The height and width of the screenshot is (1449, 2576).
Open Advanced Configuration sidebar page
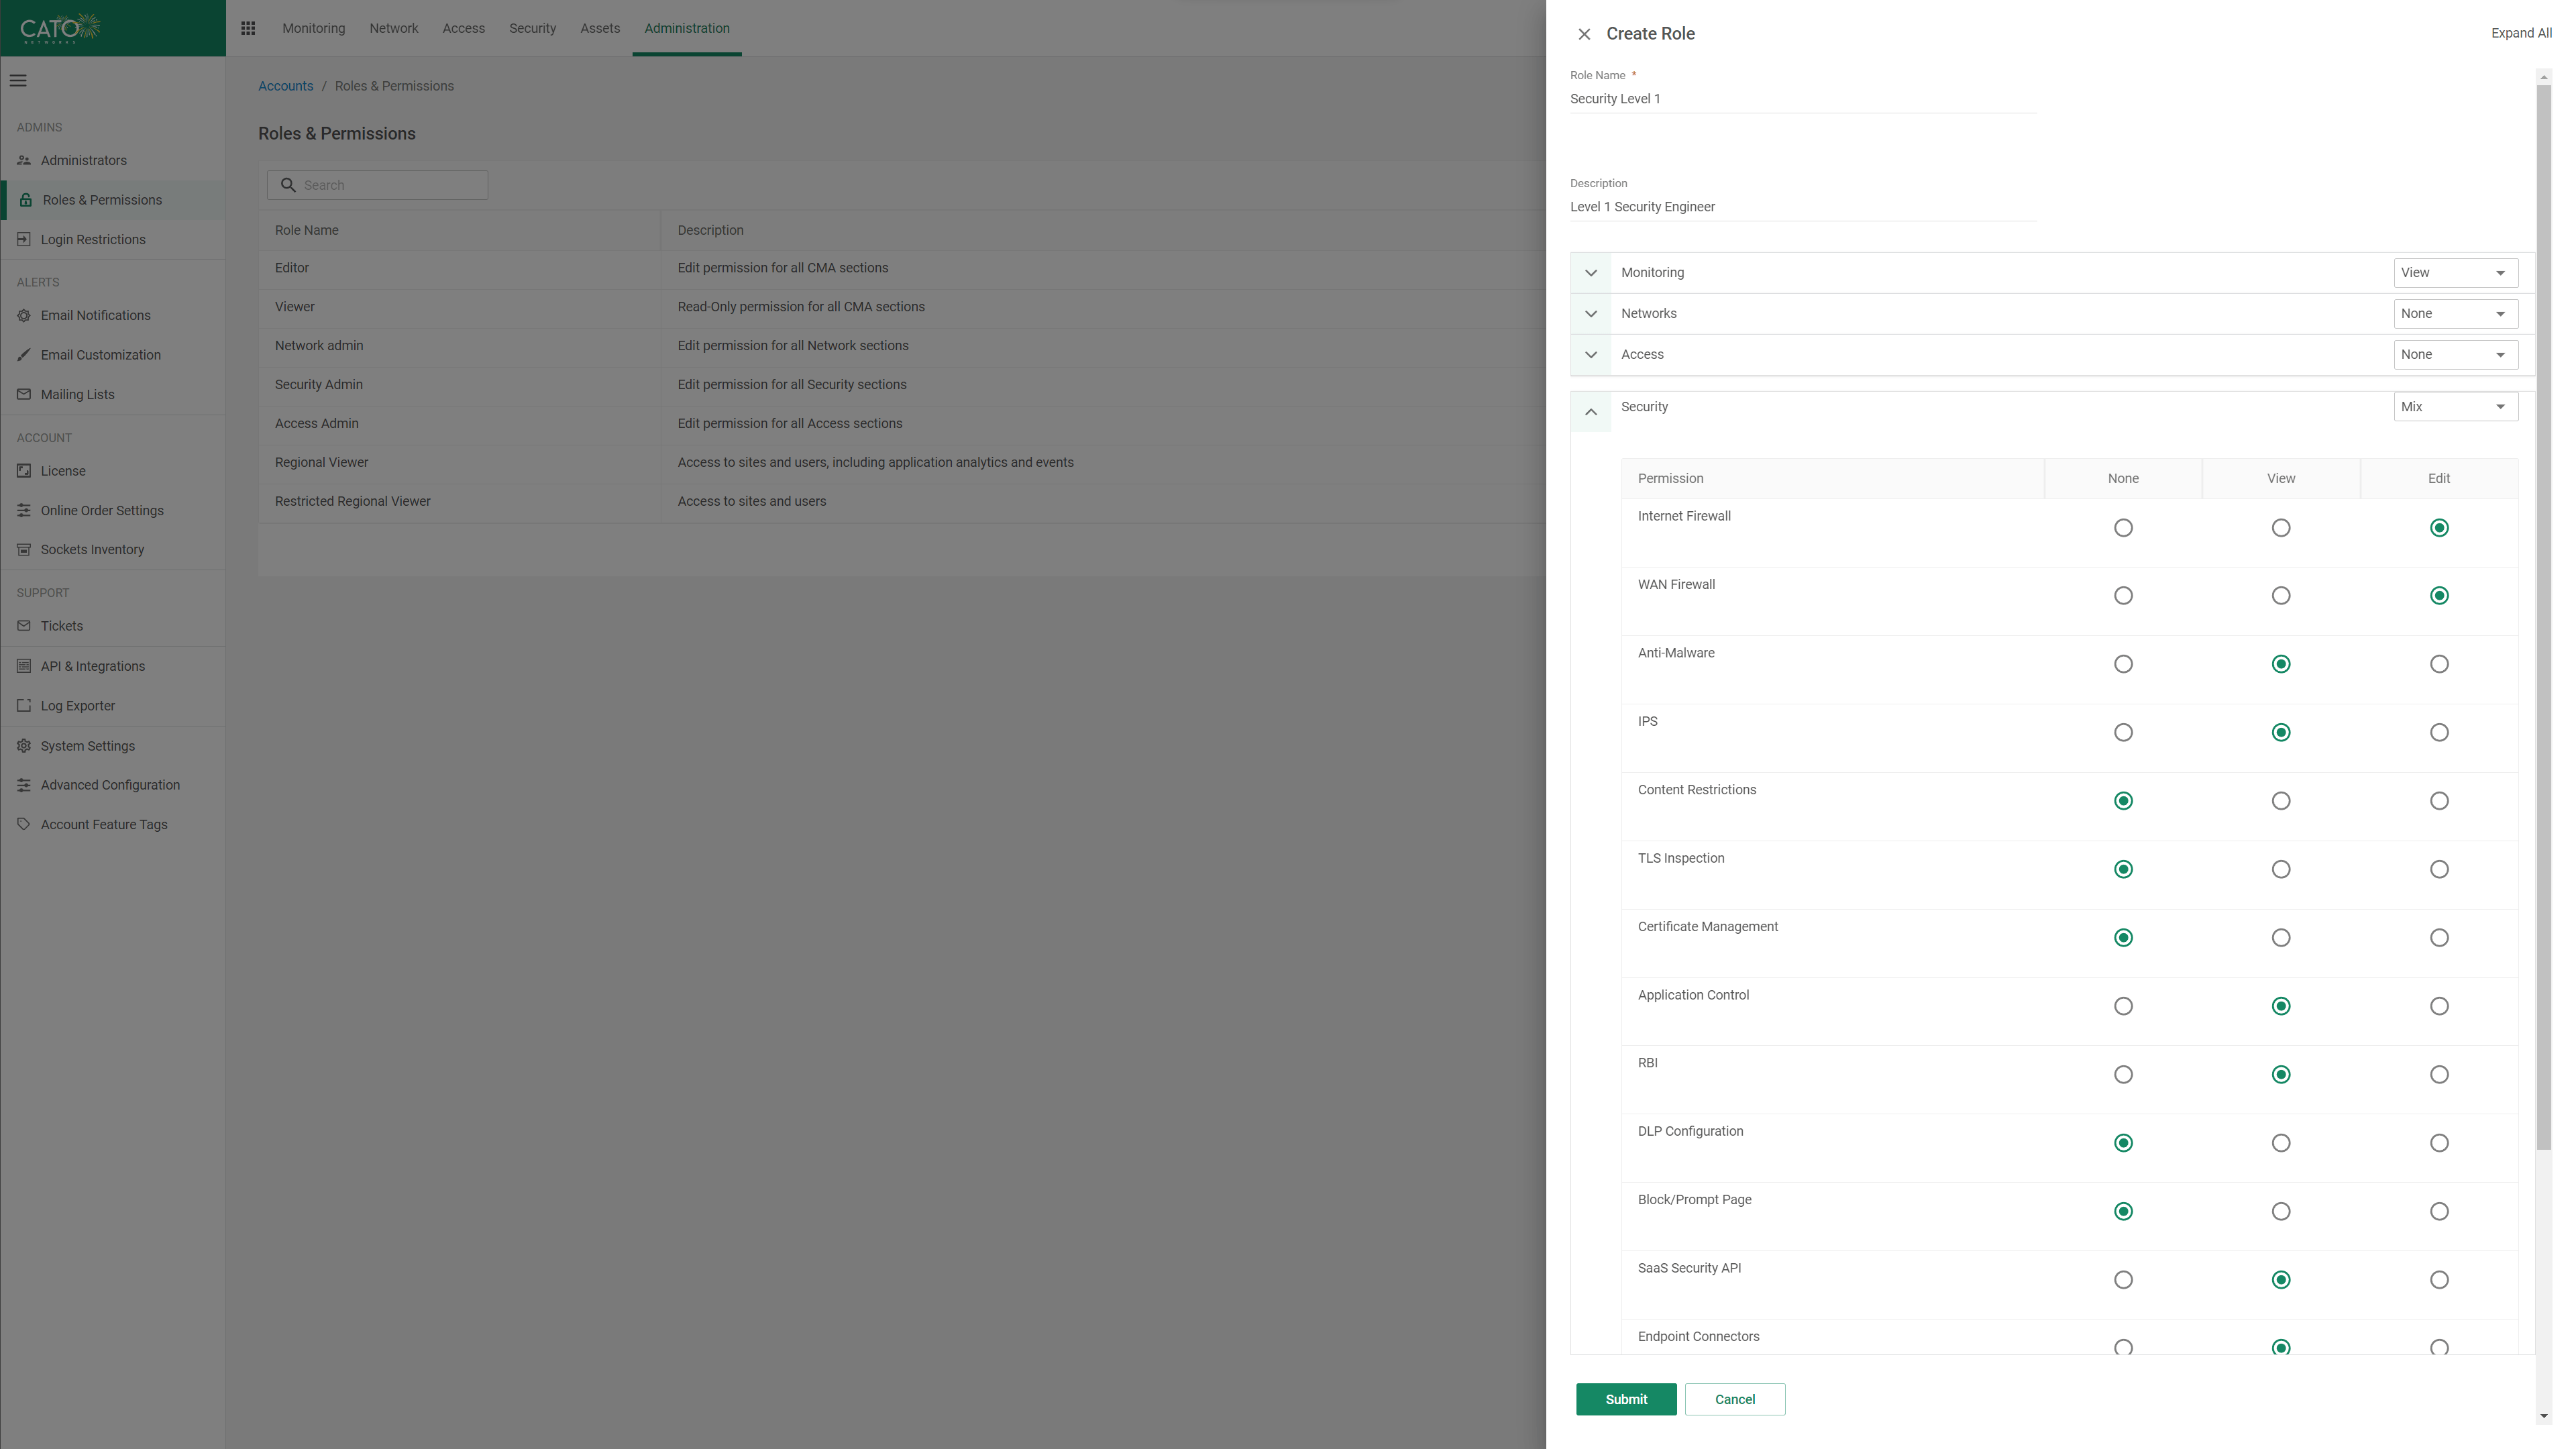[113, 785]
